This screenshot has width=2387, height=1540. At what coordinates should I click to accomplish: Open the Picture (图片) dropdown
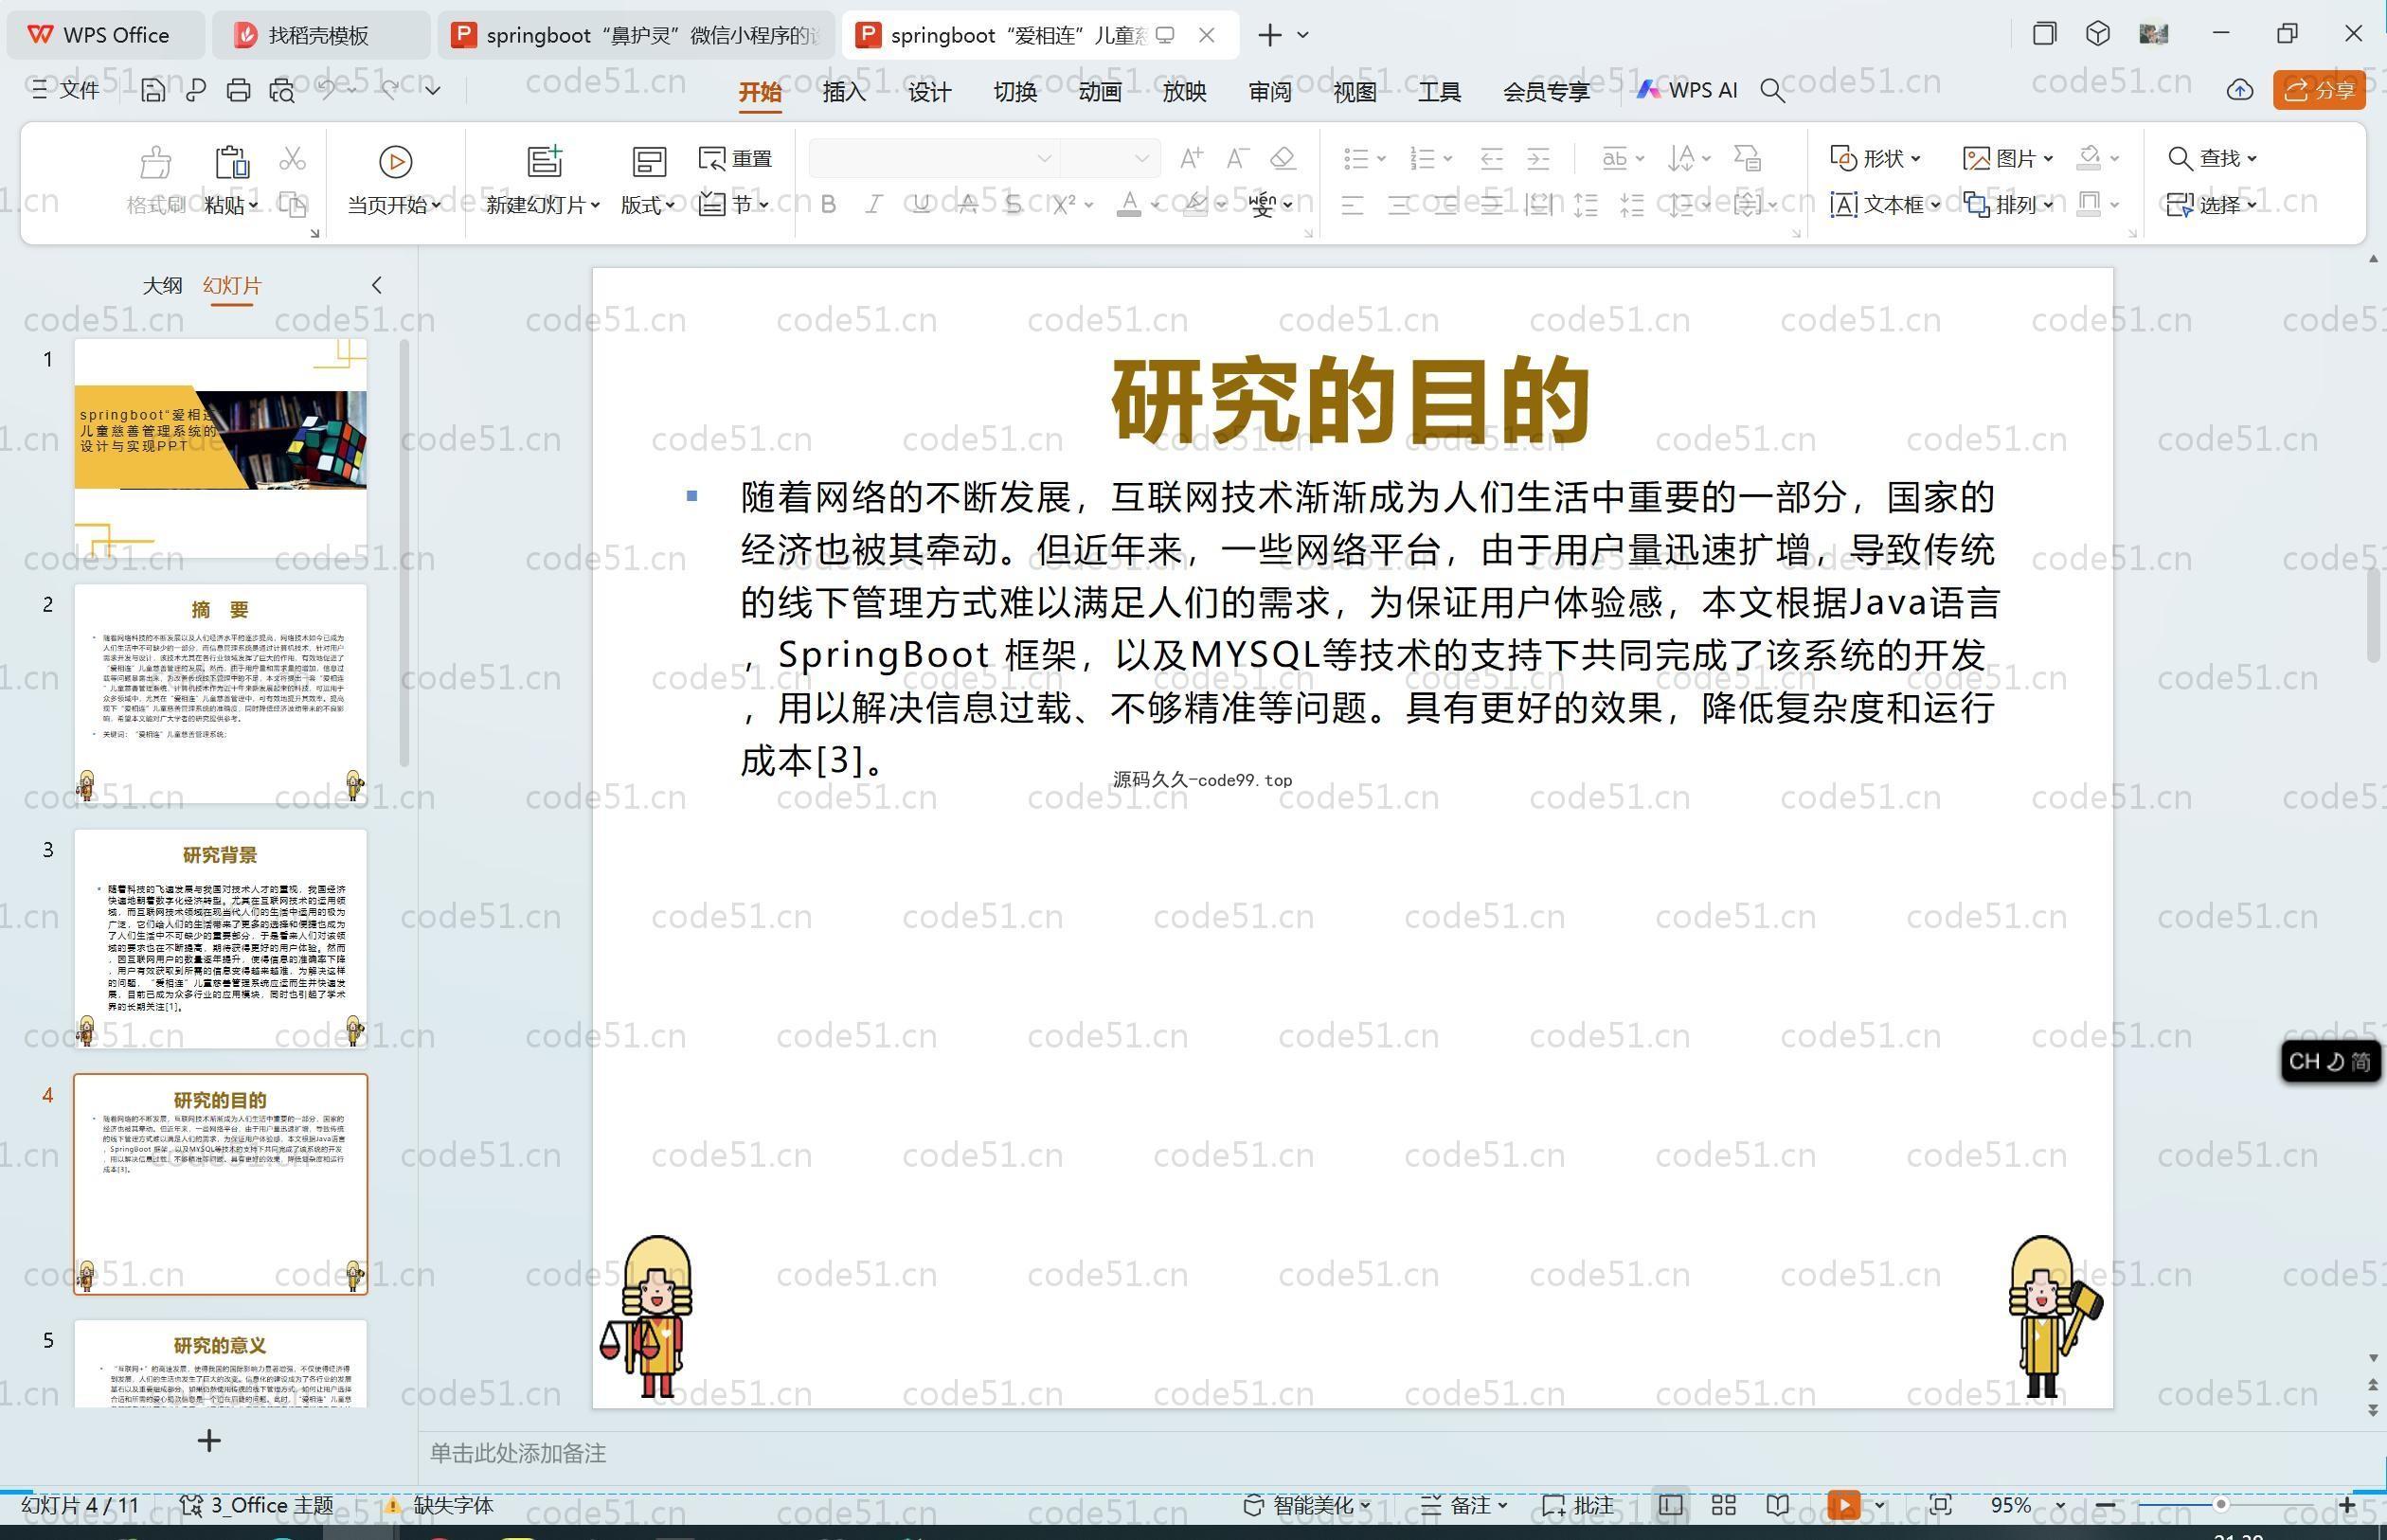[2008, 158]
